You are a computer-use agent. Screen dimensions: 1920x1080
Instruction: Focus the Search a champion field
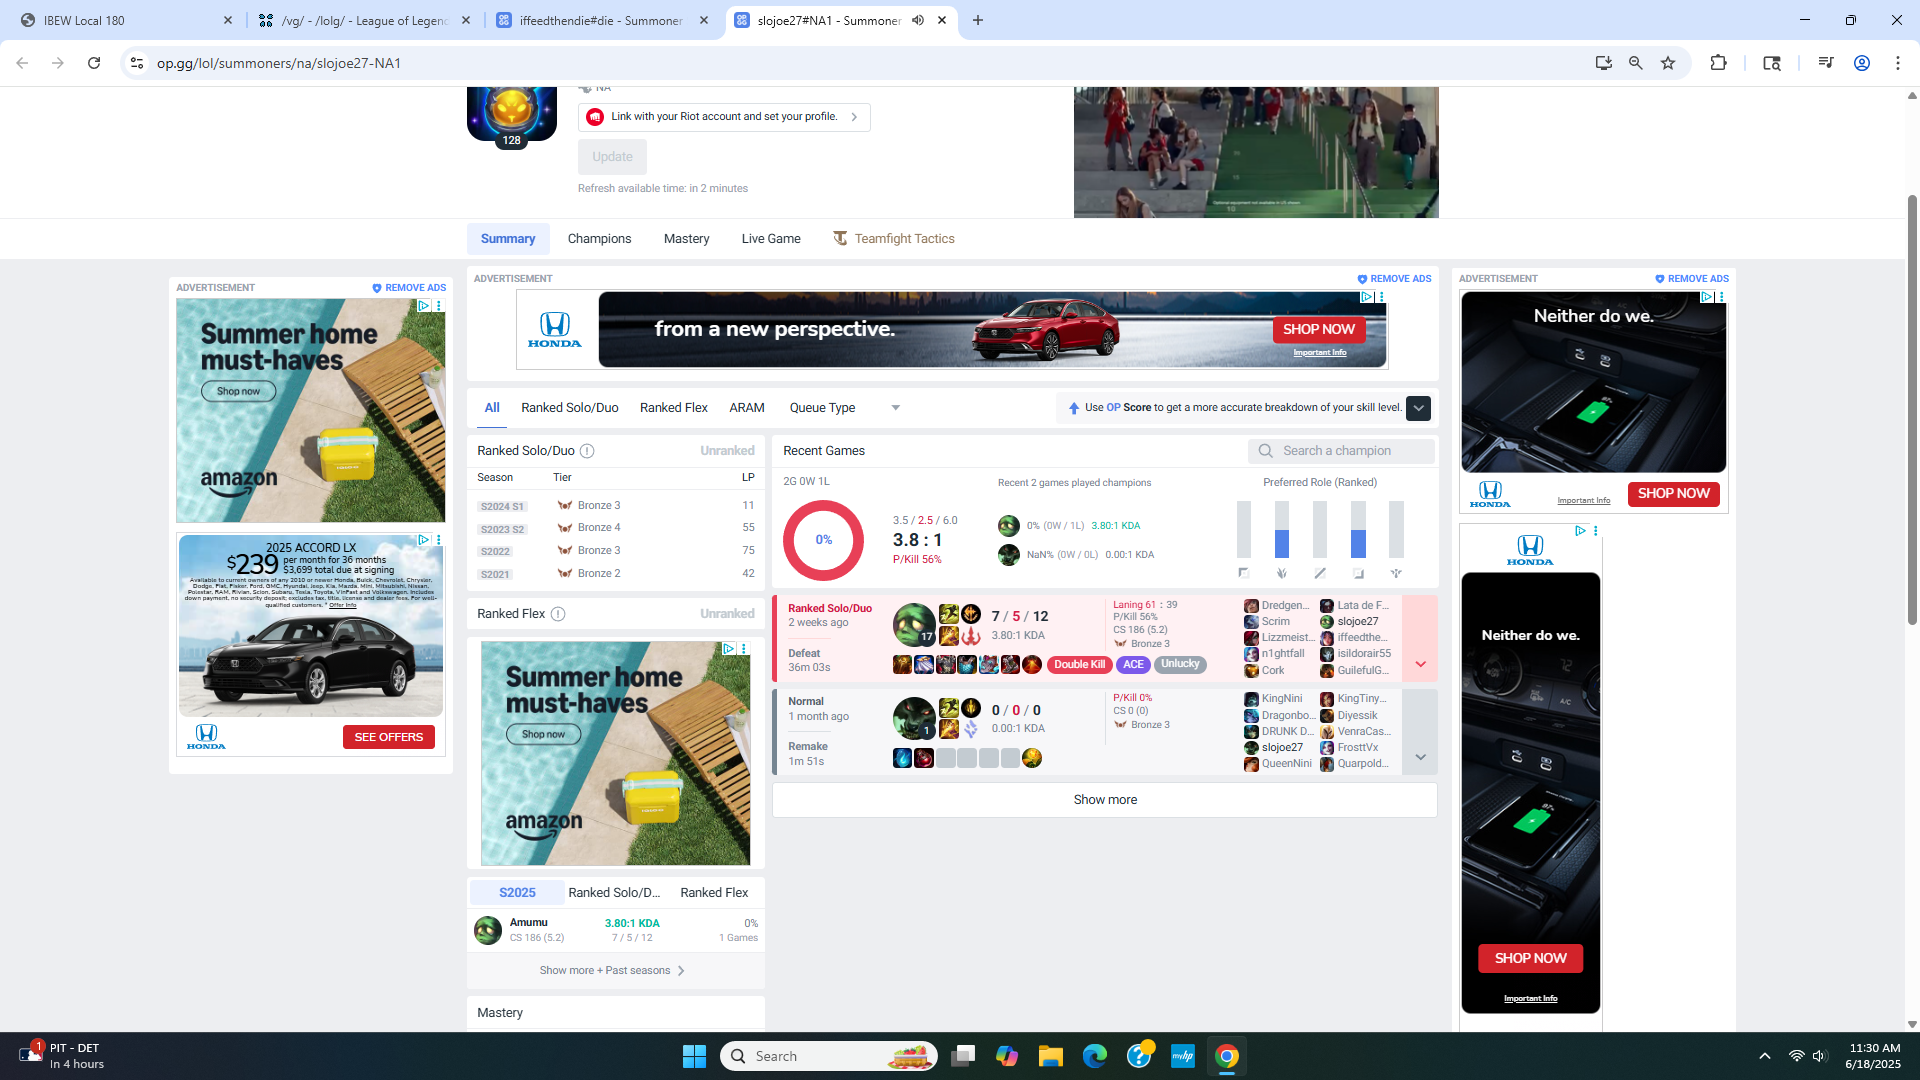[1341, 451]
